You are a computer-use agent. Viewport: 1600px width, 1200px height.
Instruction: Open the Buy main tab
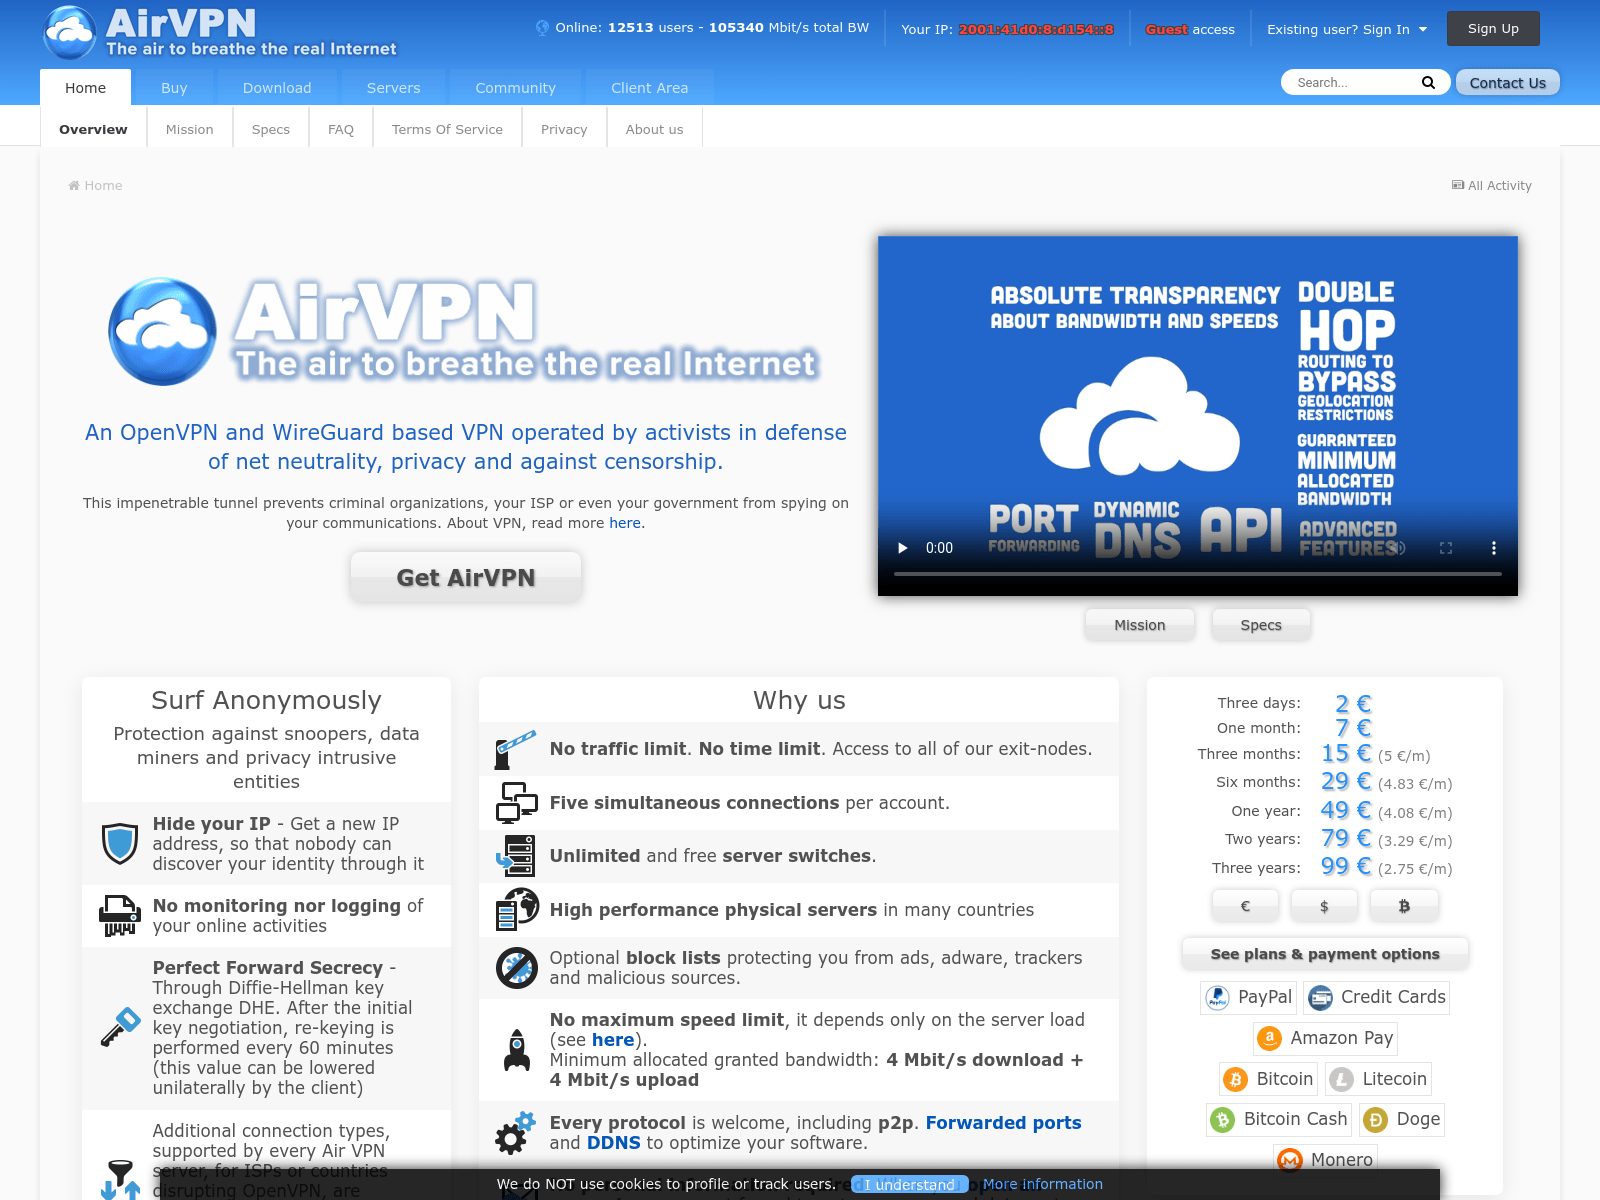tap(174, 88)
